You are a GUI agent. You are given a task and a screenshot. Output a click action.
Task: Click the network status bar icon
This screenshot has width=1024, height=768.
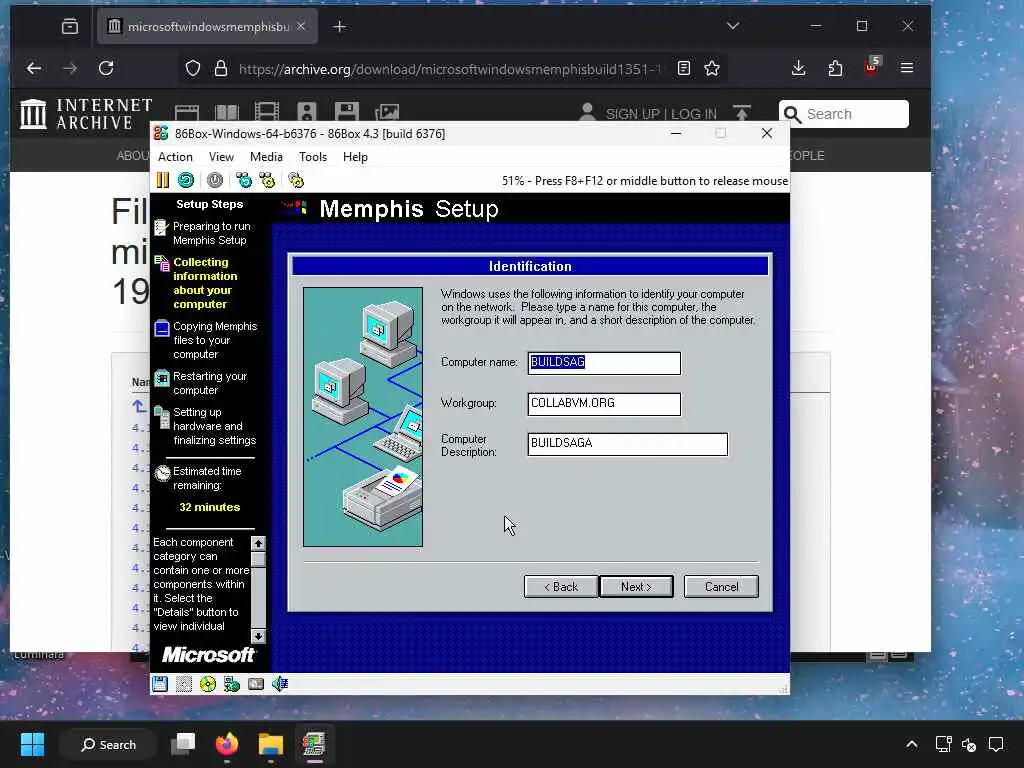pos(232,684)
